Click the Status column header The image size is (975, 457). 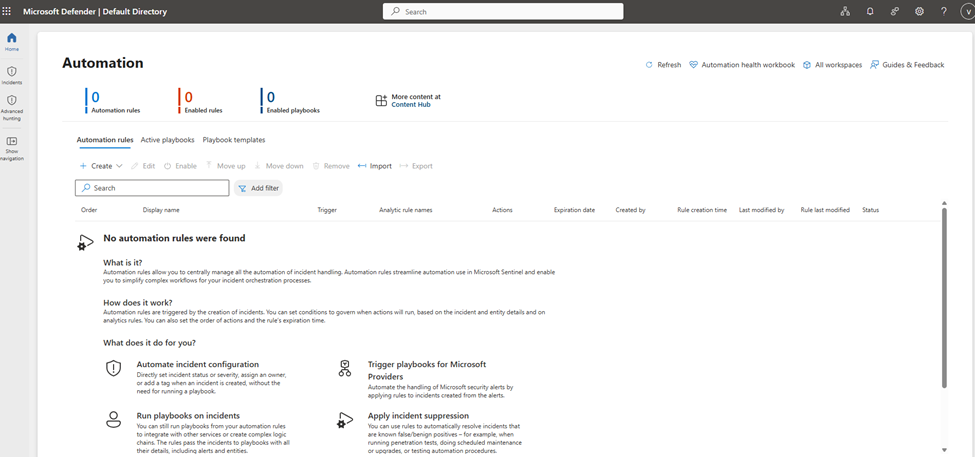[x=871, y=210]
